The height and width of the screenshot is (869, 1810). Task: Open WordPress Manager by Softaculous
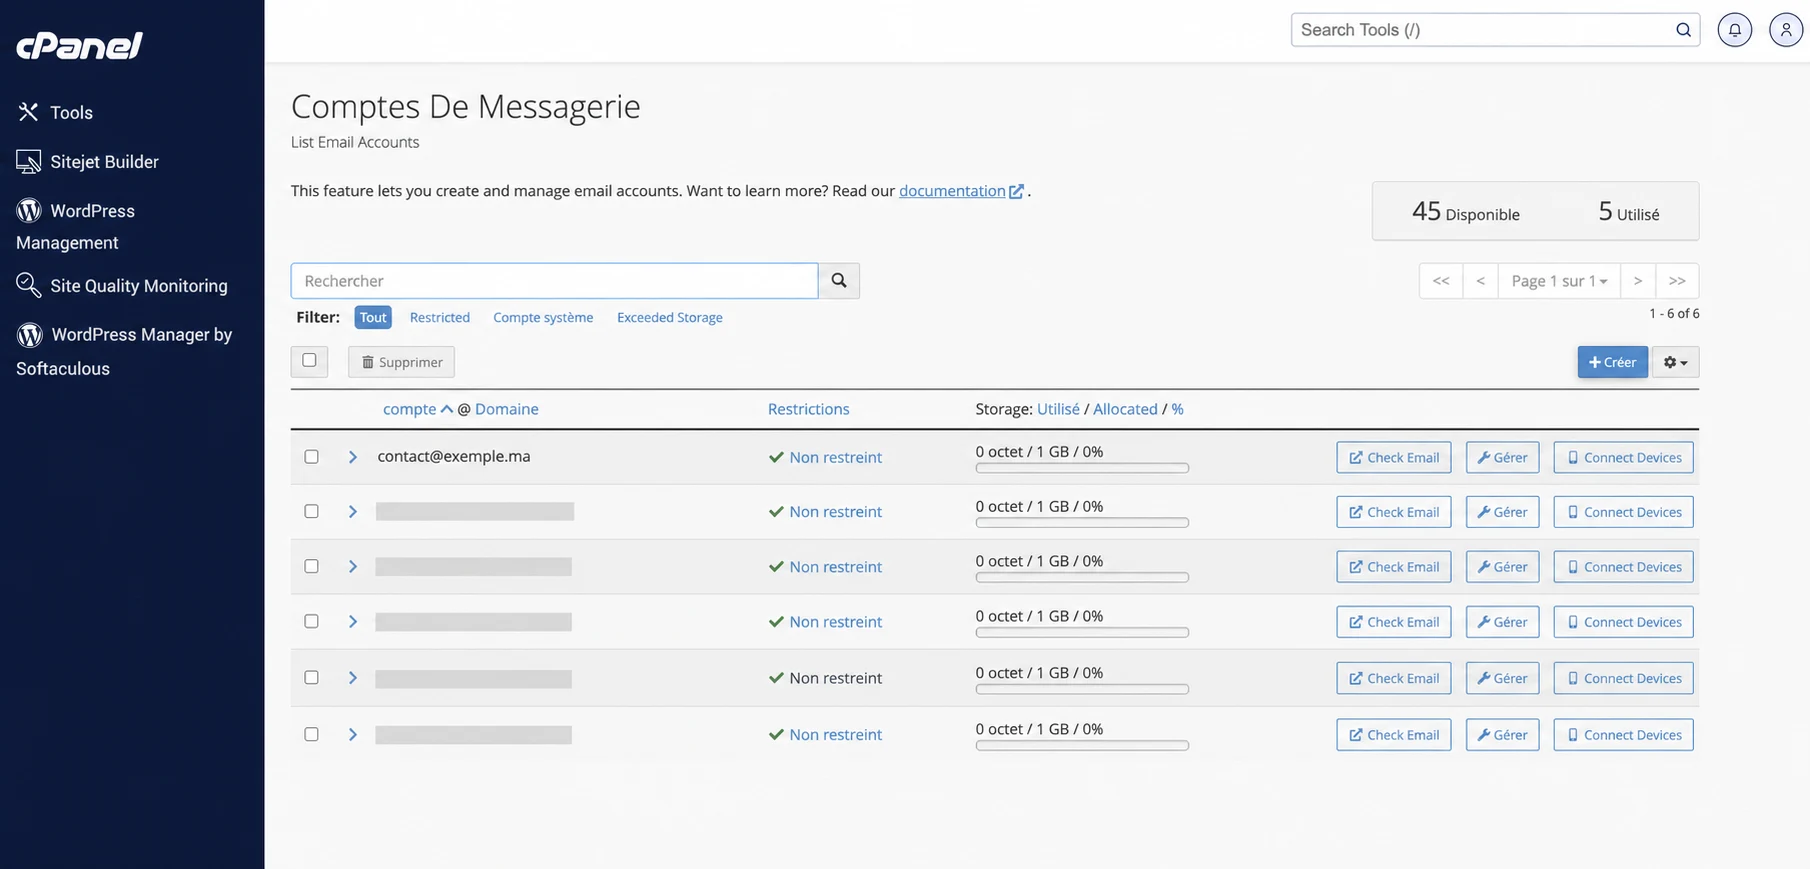point(124,351)
